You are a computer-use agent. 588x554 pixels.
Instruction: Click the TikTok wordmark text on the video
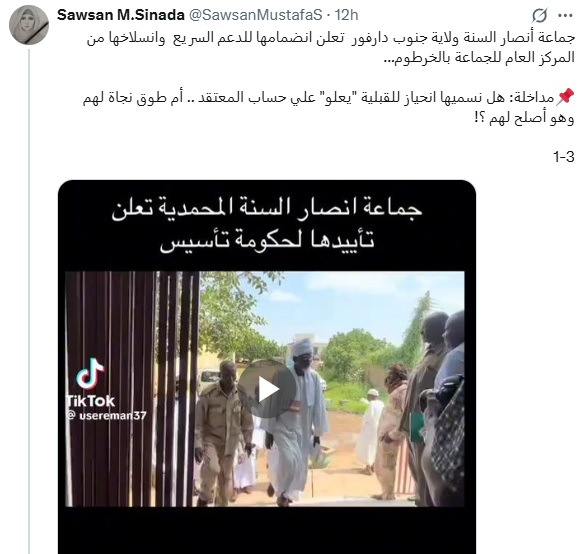(x=90, y=401)
